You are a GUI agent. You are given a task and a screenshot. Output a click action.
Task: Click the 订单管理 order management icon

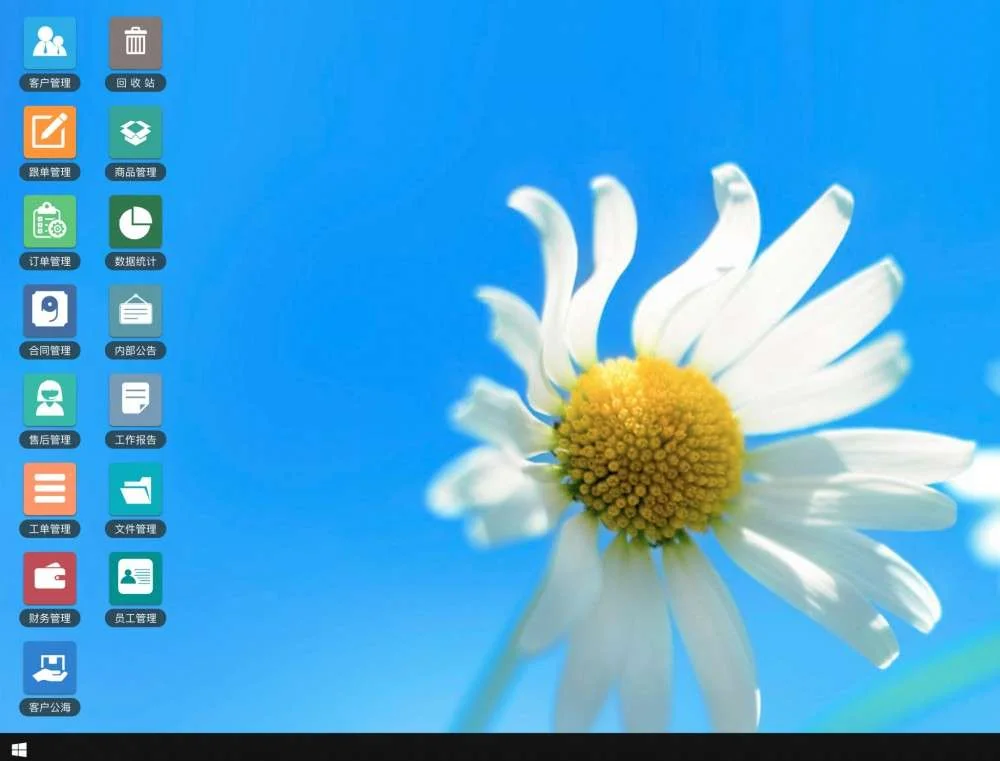[x=49, y=221]
